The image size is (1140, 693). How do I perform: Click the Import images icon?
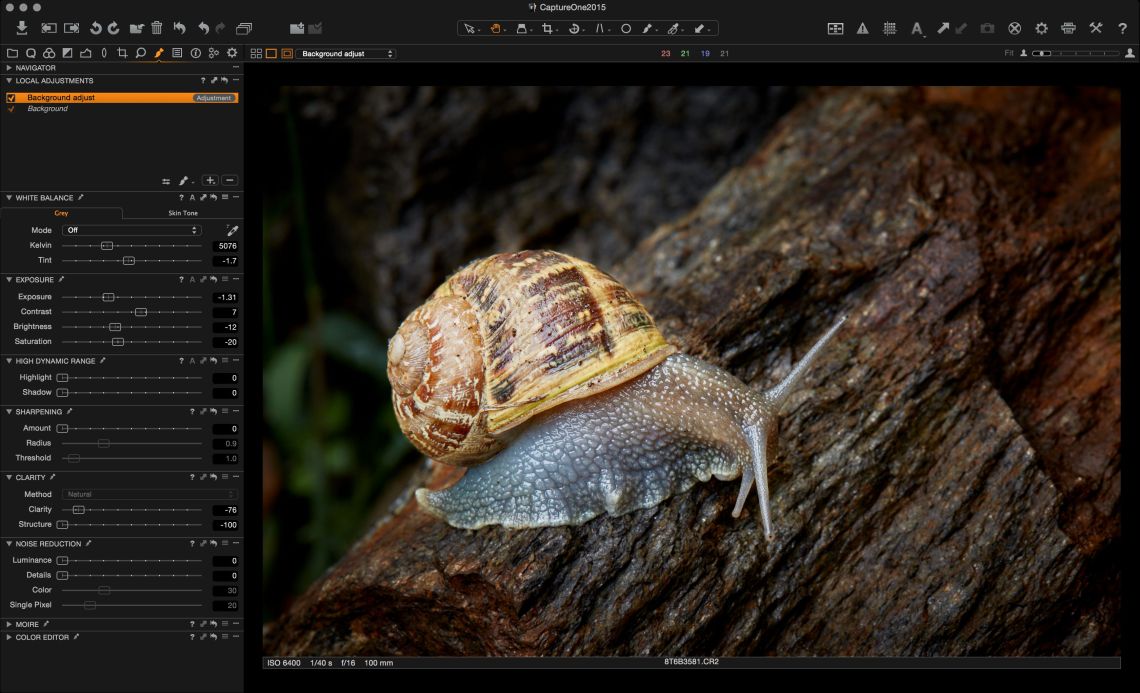click(22, 28)
